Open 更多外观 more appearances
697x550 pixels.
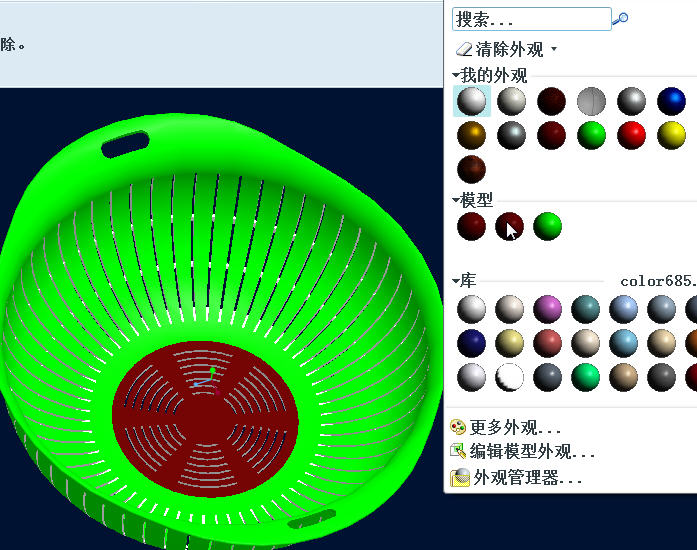[x=515, y=427]
